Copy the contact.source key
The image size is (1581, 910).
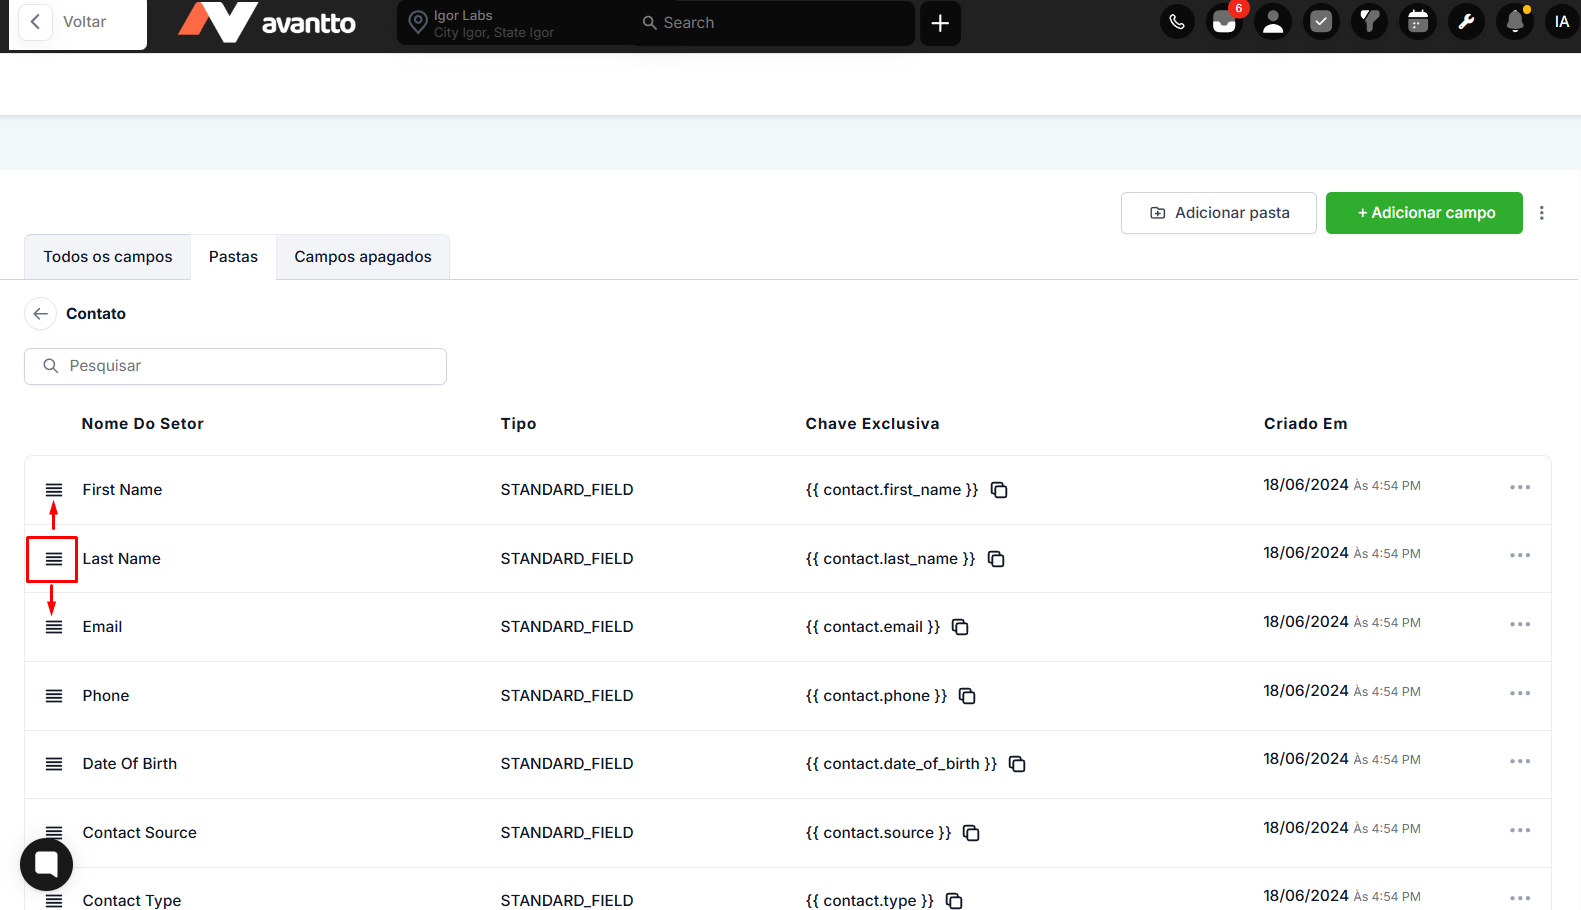[971, 833]
